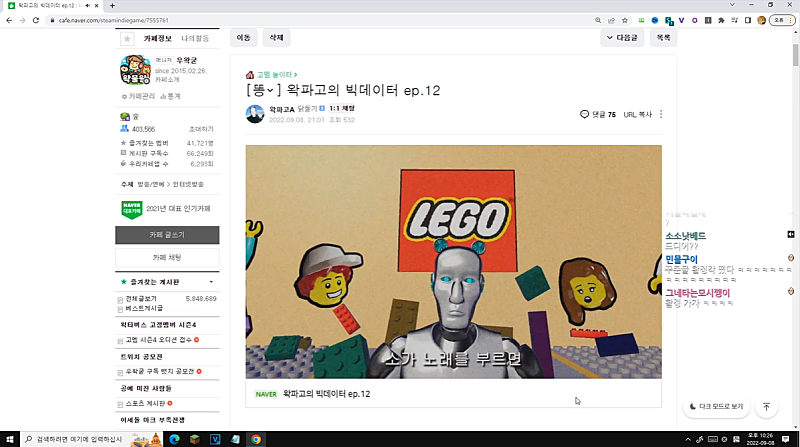
Task: Enable 다크 모드로 보기 dark mode
Action: [716, 407]
